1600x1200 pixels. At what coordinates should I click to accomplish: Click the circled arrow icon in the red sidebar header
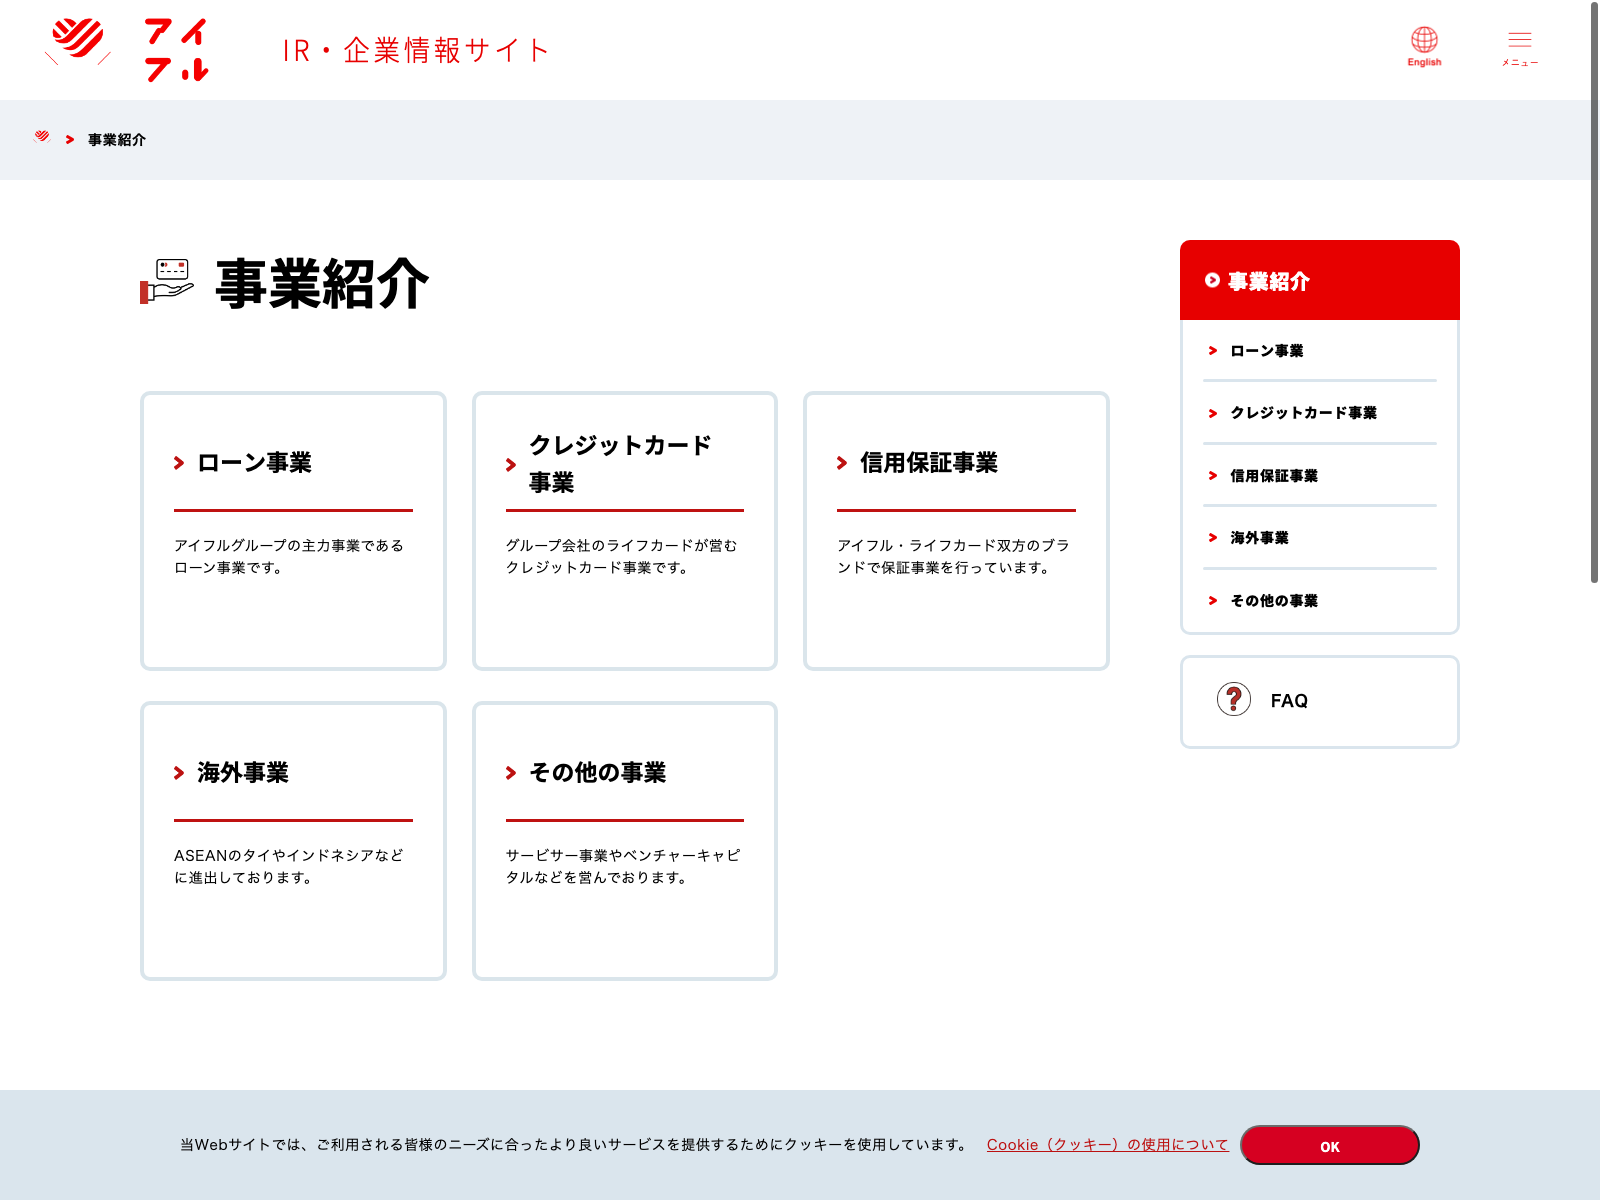pyautogui.click(x=1212, y=281)
